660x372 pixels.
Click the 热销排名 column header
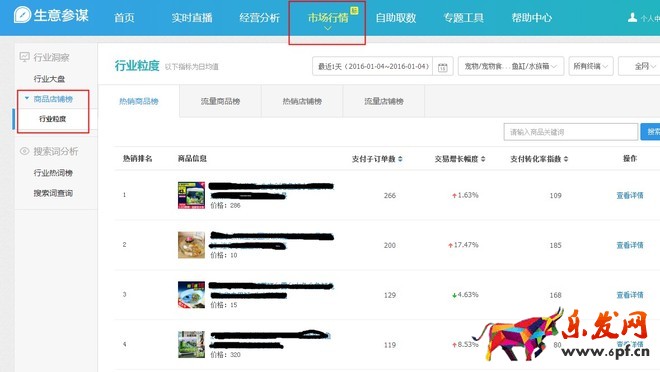138,159
